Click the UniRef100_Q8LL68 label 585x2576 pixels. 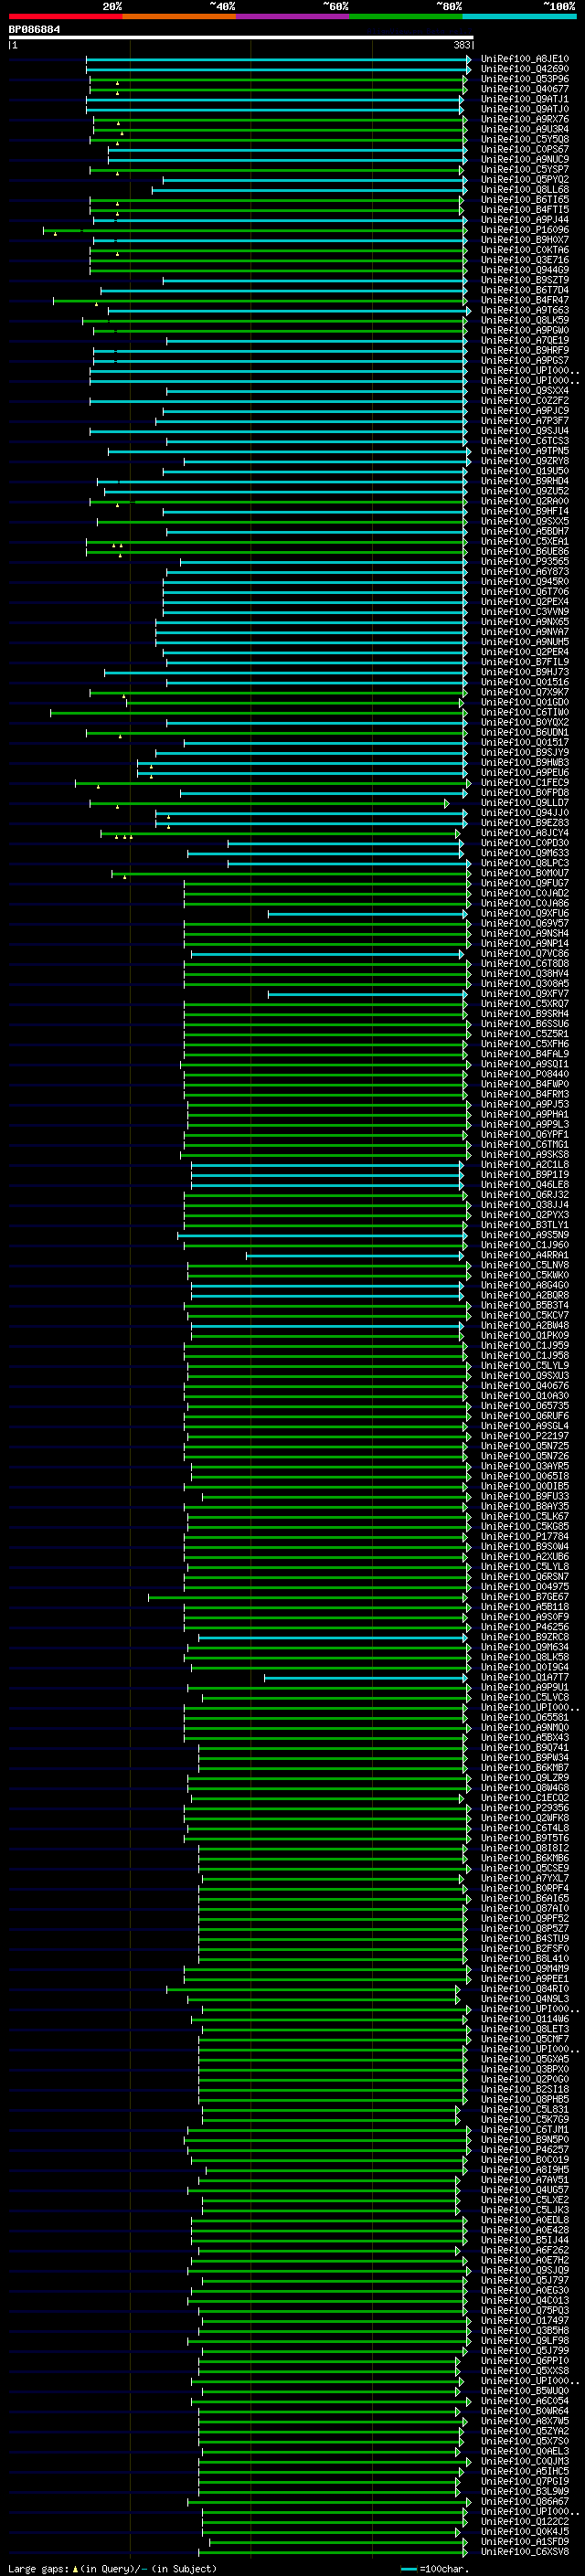pyautogui.click(x=524, y=190)
